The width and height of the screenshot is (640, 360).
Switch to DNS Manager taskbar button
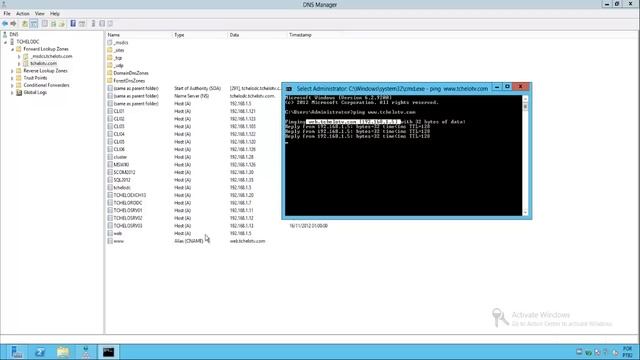[86, 352]
